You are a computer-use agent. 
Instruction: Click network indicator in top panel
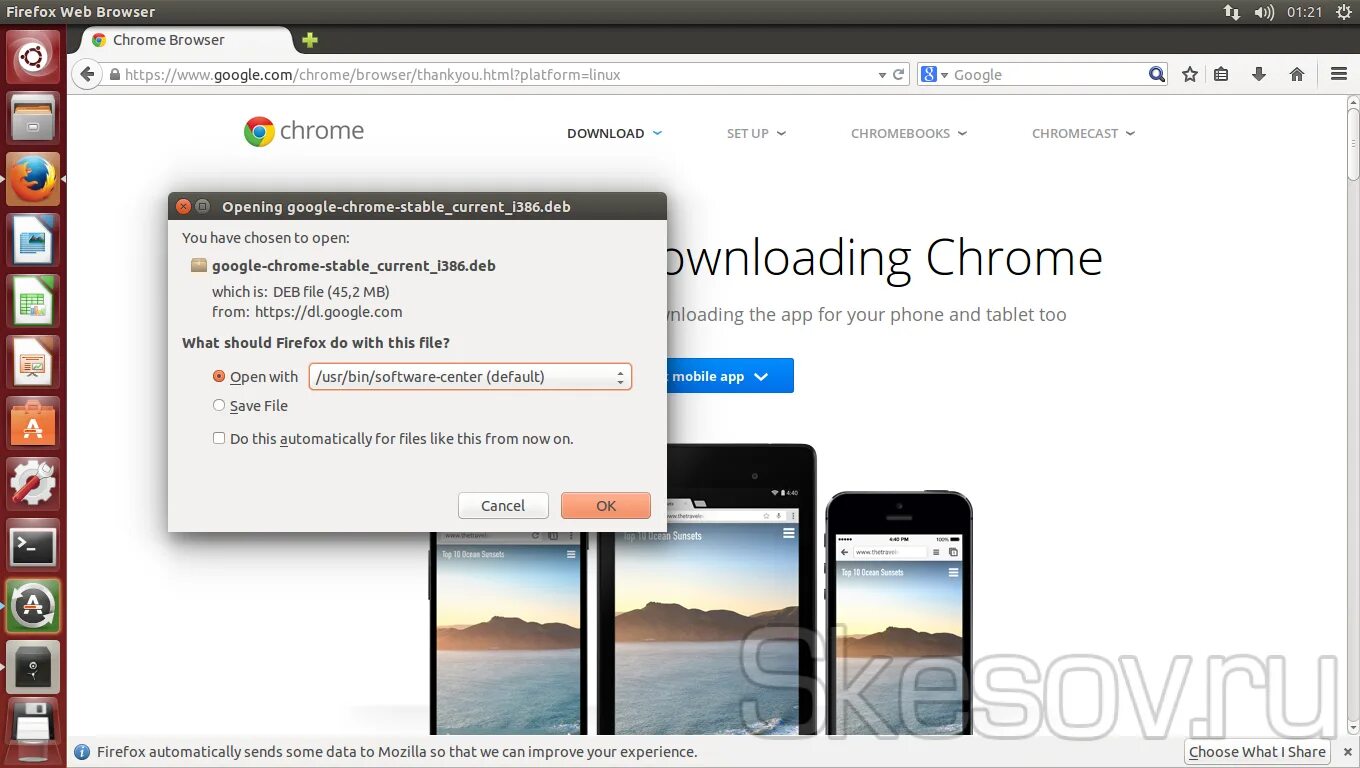point(1231,12)
